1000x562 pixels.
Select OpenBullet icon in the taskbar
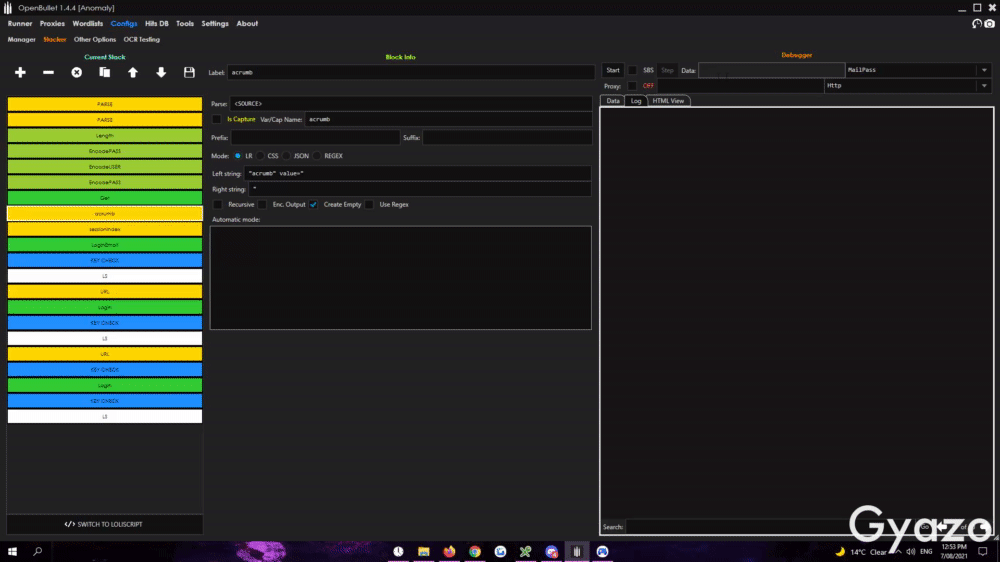click(577, 552)
